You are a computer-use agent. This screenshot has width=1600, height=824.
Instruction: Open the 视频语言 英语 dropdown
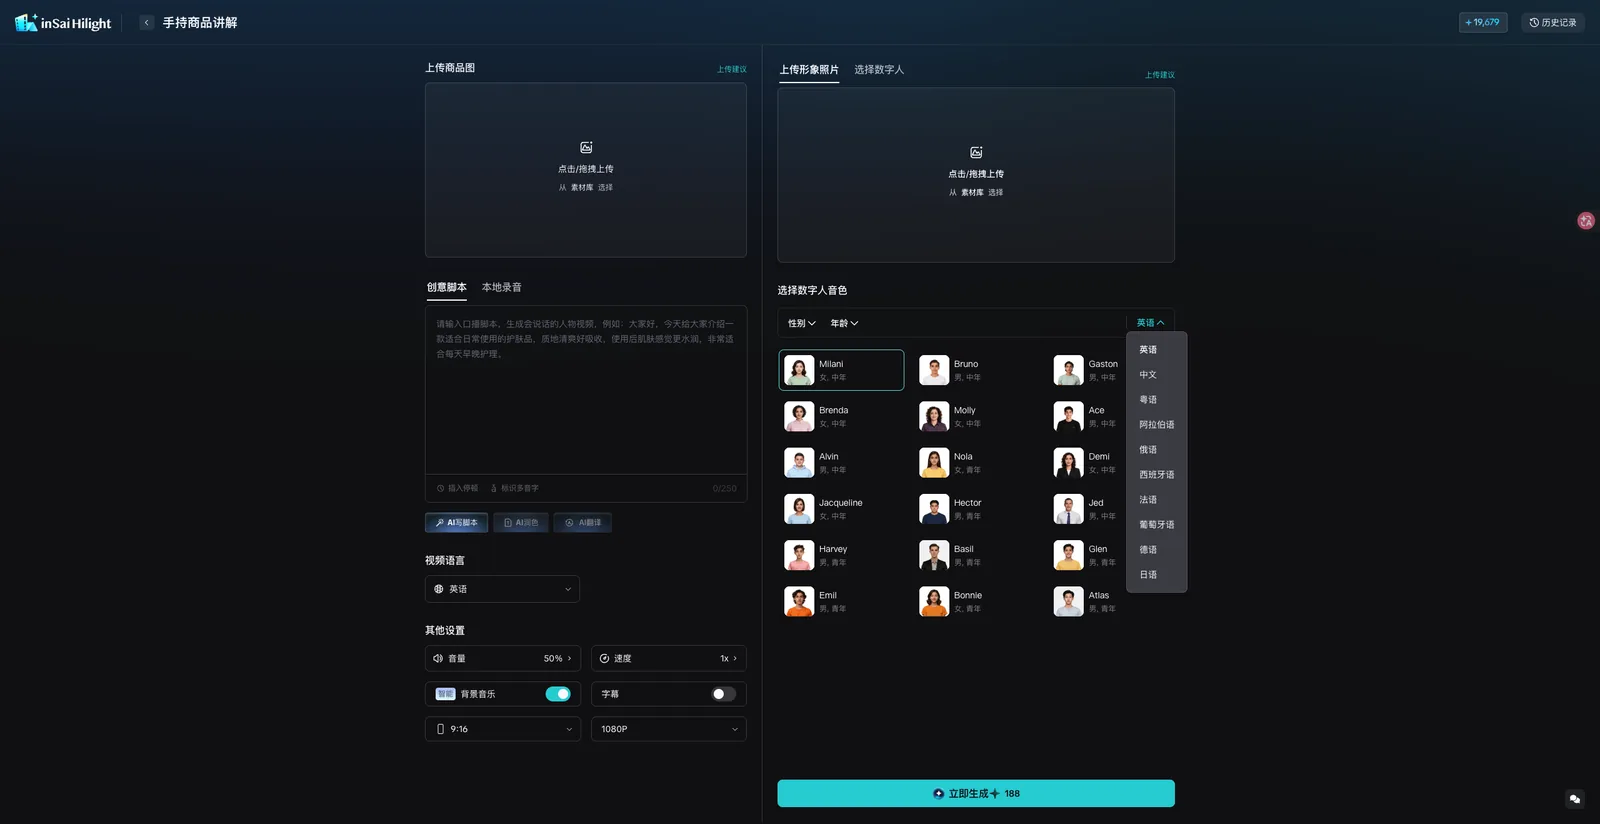tap(502, 589)
